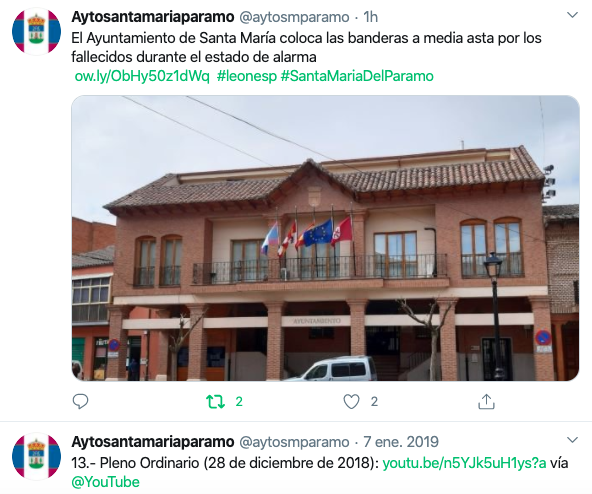Screen dimensions: 592x494
Task: Retweet the flags at half-mast post
Action: coord(216,401)
